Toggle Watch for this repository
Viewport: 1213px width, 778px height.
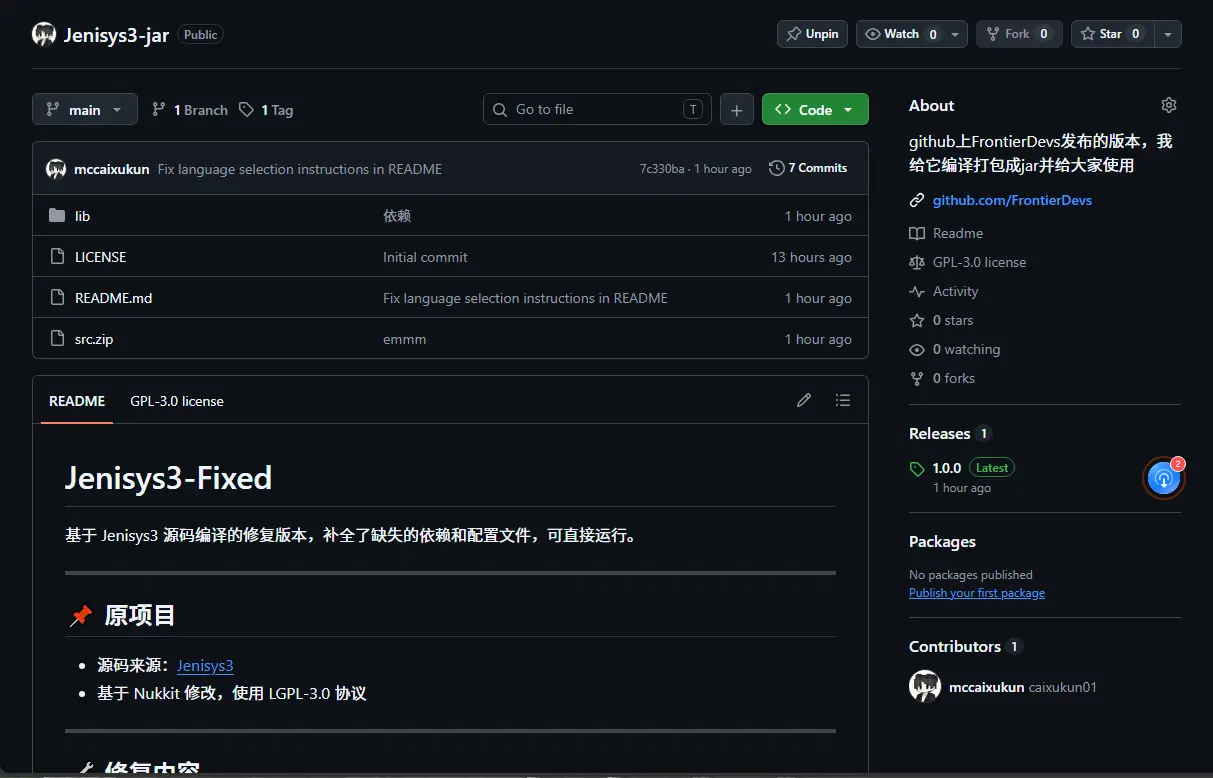click(900, 34)
